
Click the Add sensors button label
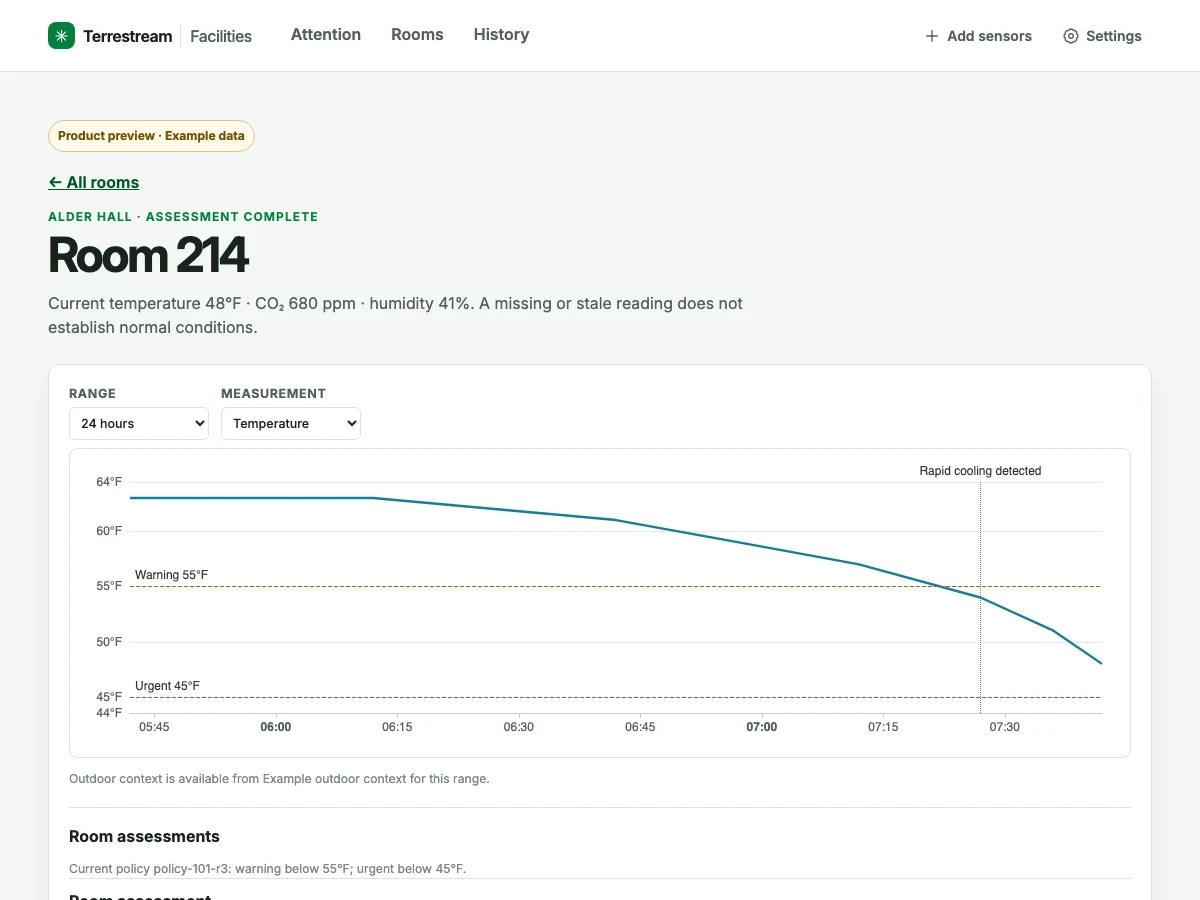pyautogui.click(x=989, y=36)
